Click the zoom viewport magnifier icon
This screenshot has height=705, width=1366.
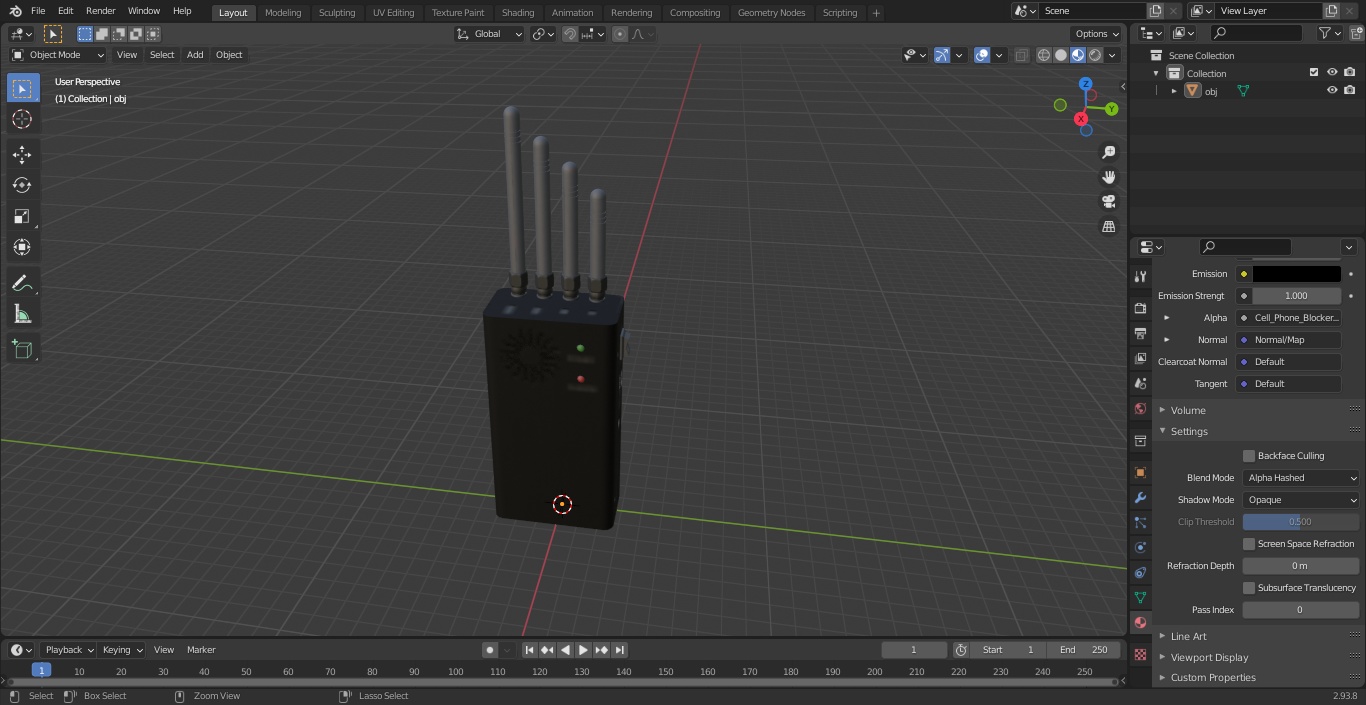pos(1108,152)
